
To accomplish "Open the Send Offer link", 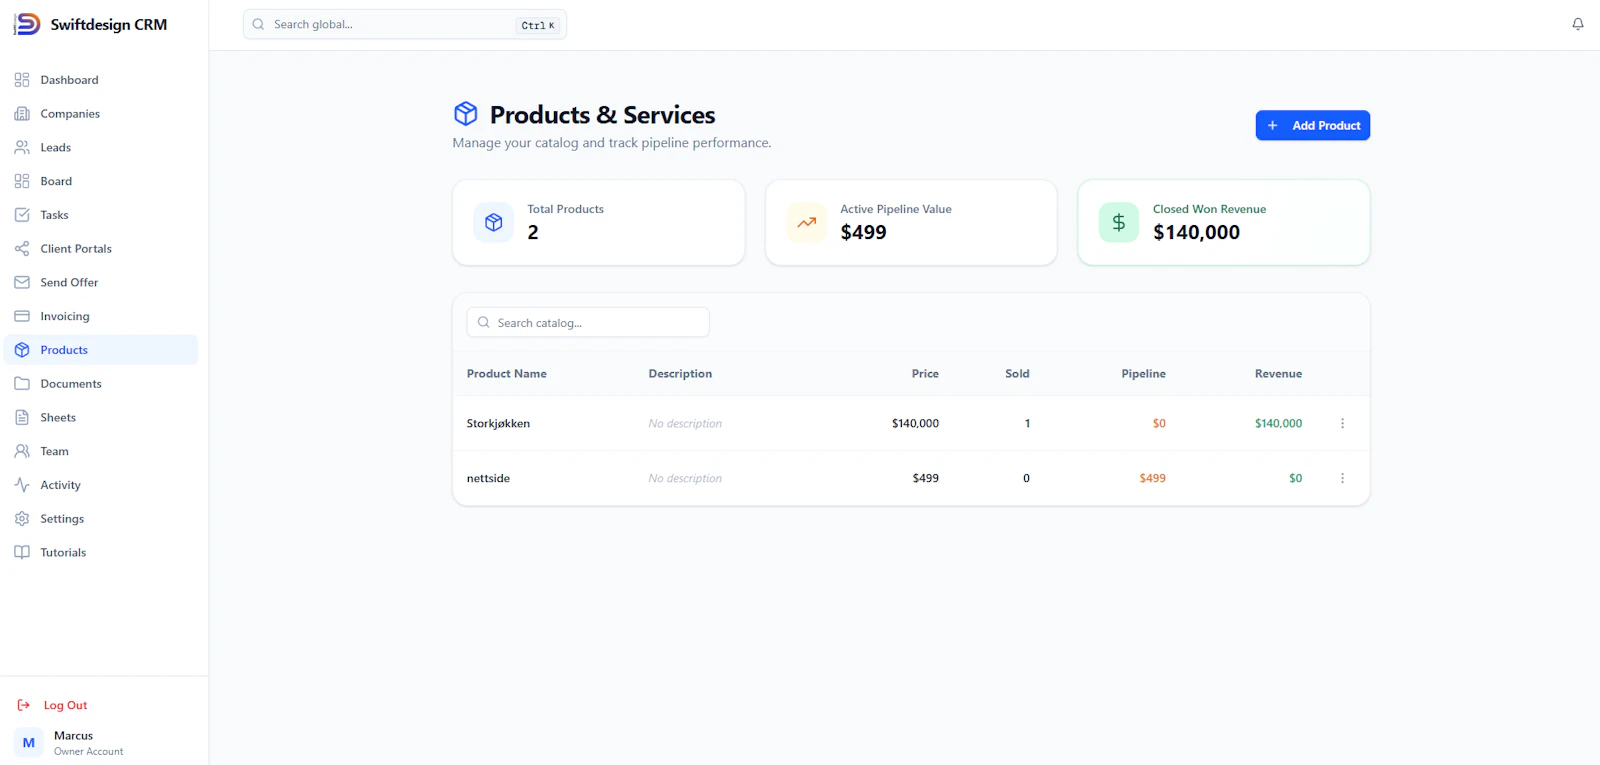I will click(101, 282).
